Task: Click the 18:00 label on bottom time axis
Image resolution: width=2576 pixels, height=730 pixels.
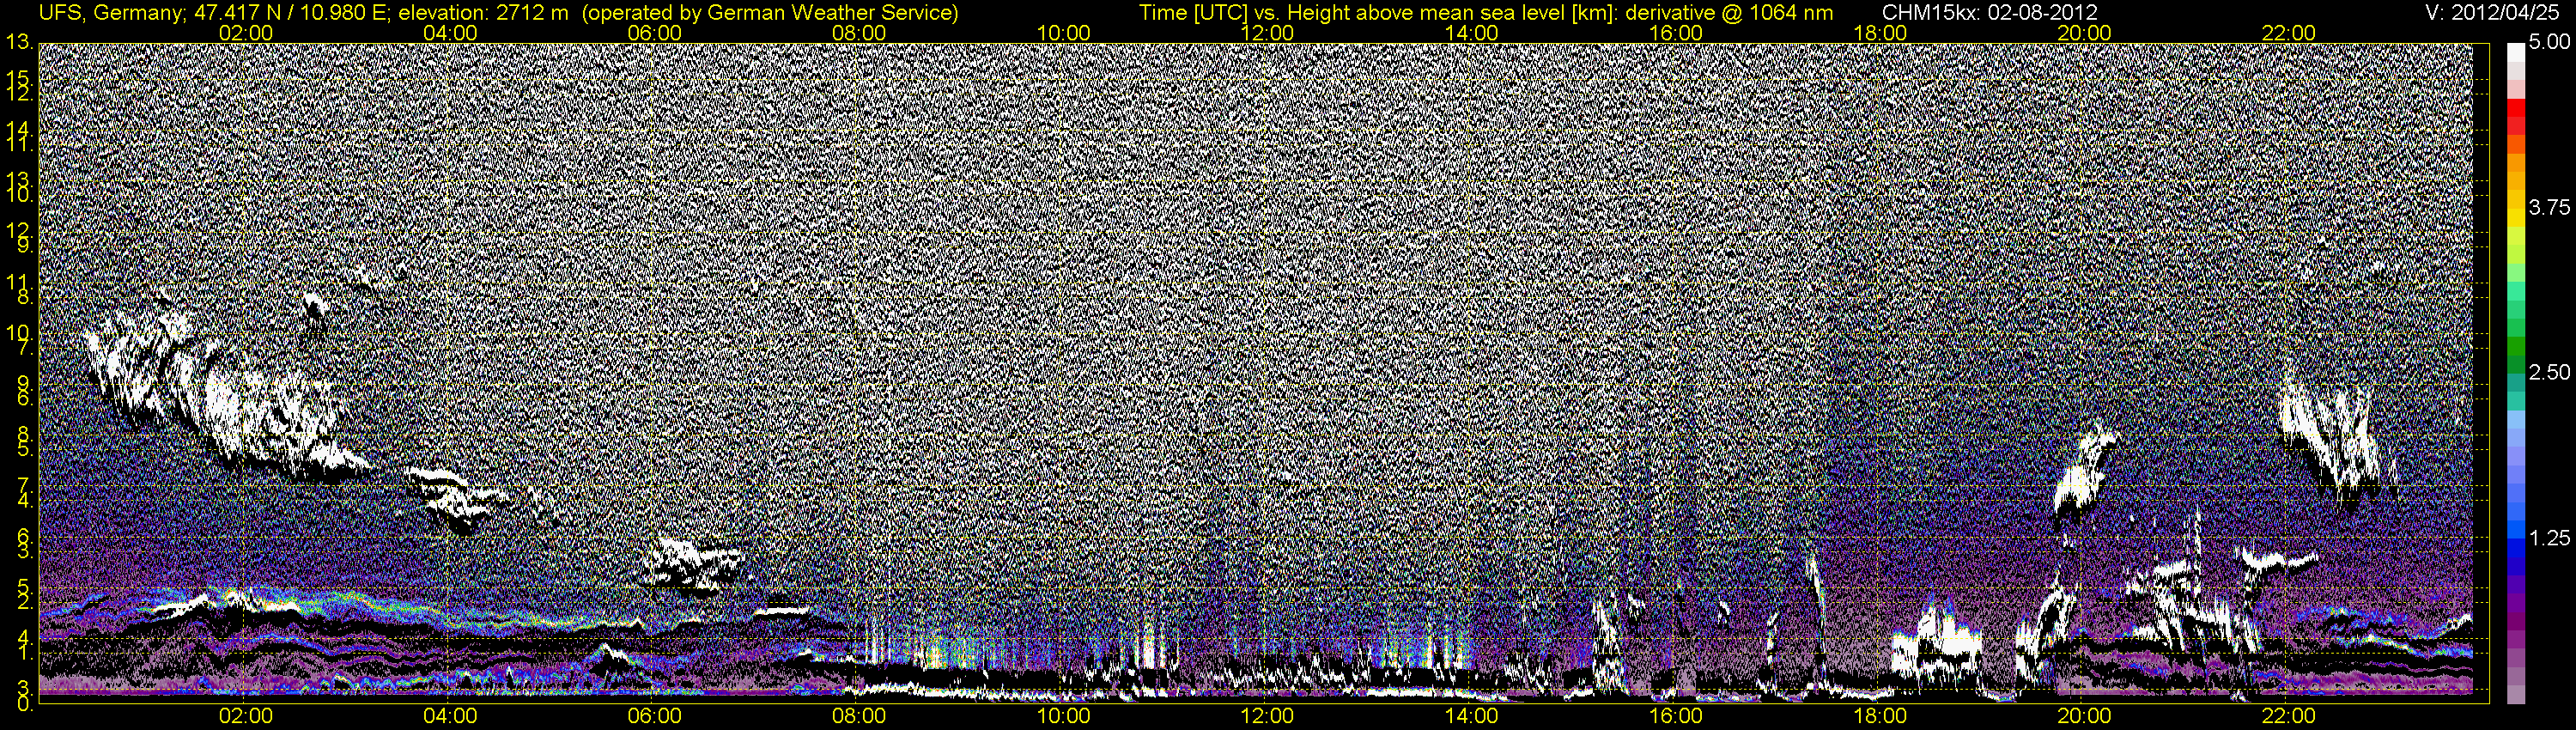Action: click(x=1880, y=717)
